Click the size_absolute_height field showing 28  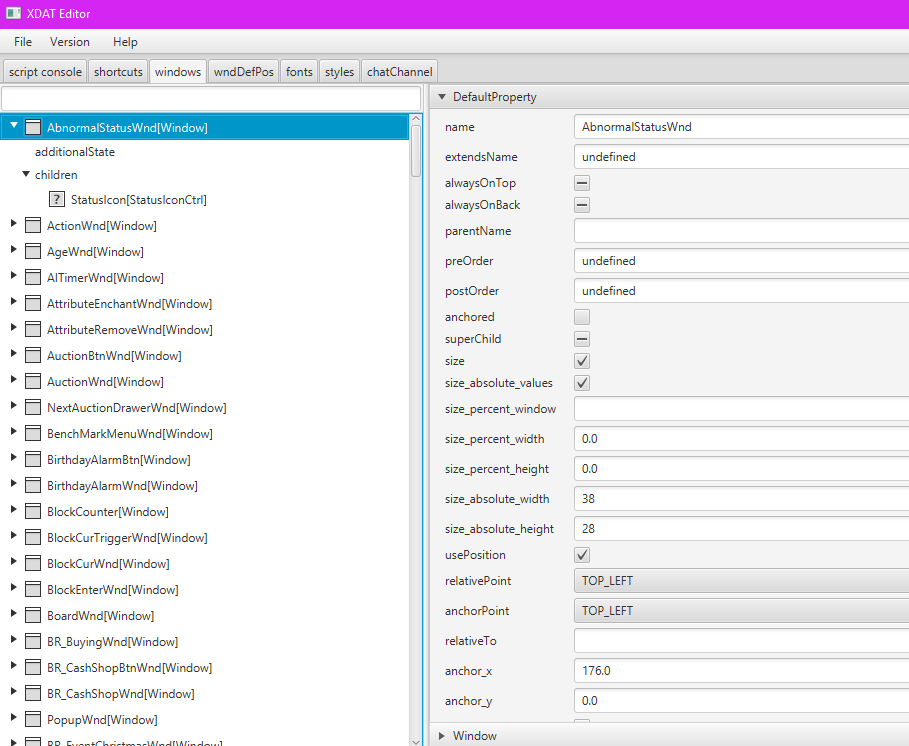coord(741,529)
